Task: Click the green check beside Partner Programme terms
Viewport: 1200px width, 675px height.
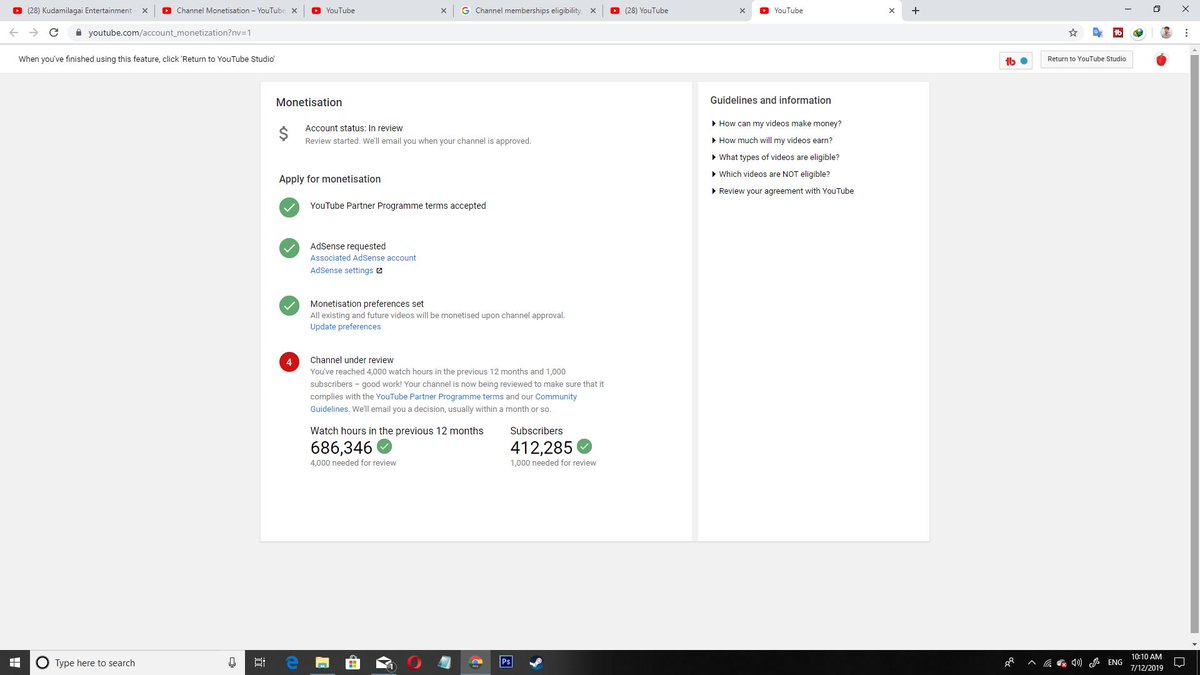Action: pyautogui.click(x=289, y=207)
